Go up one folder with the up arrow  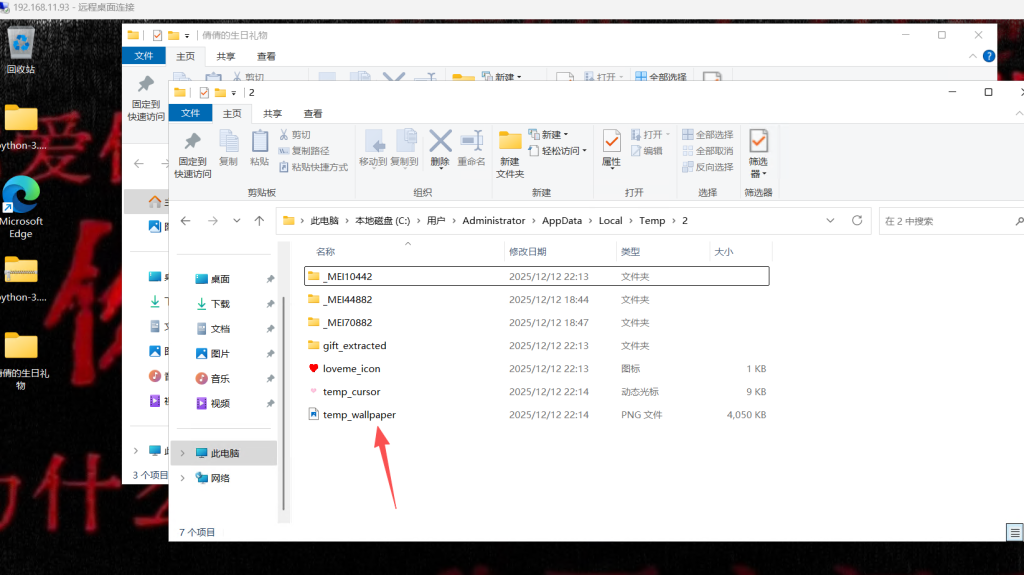(x=260, y=221)
